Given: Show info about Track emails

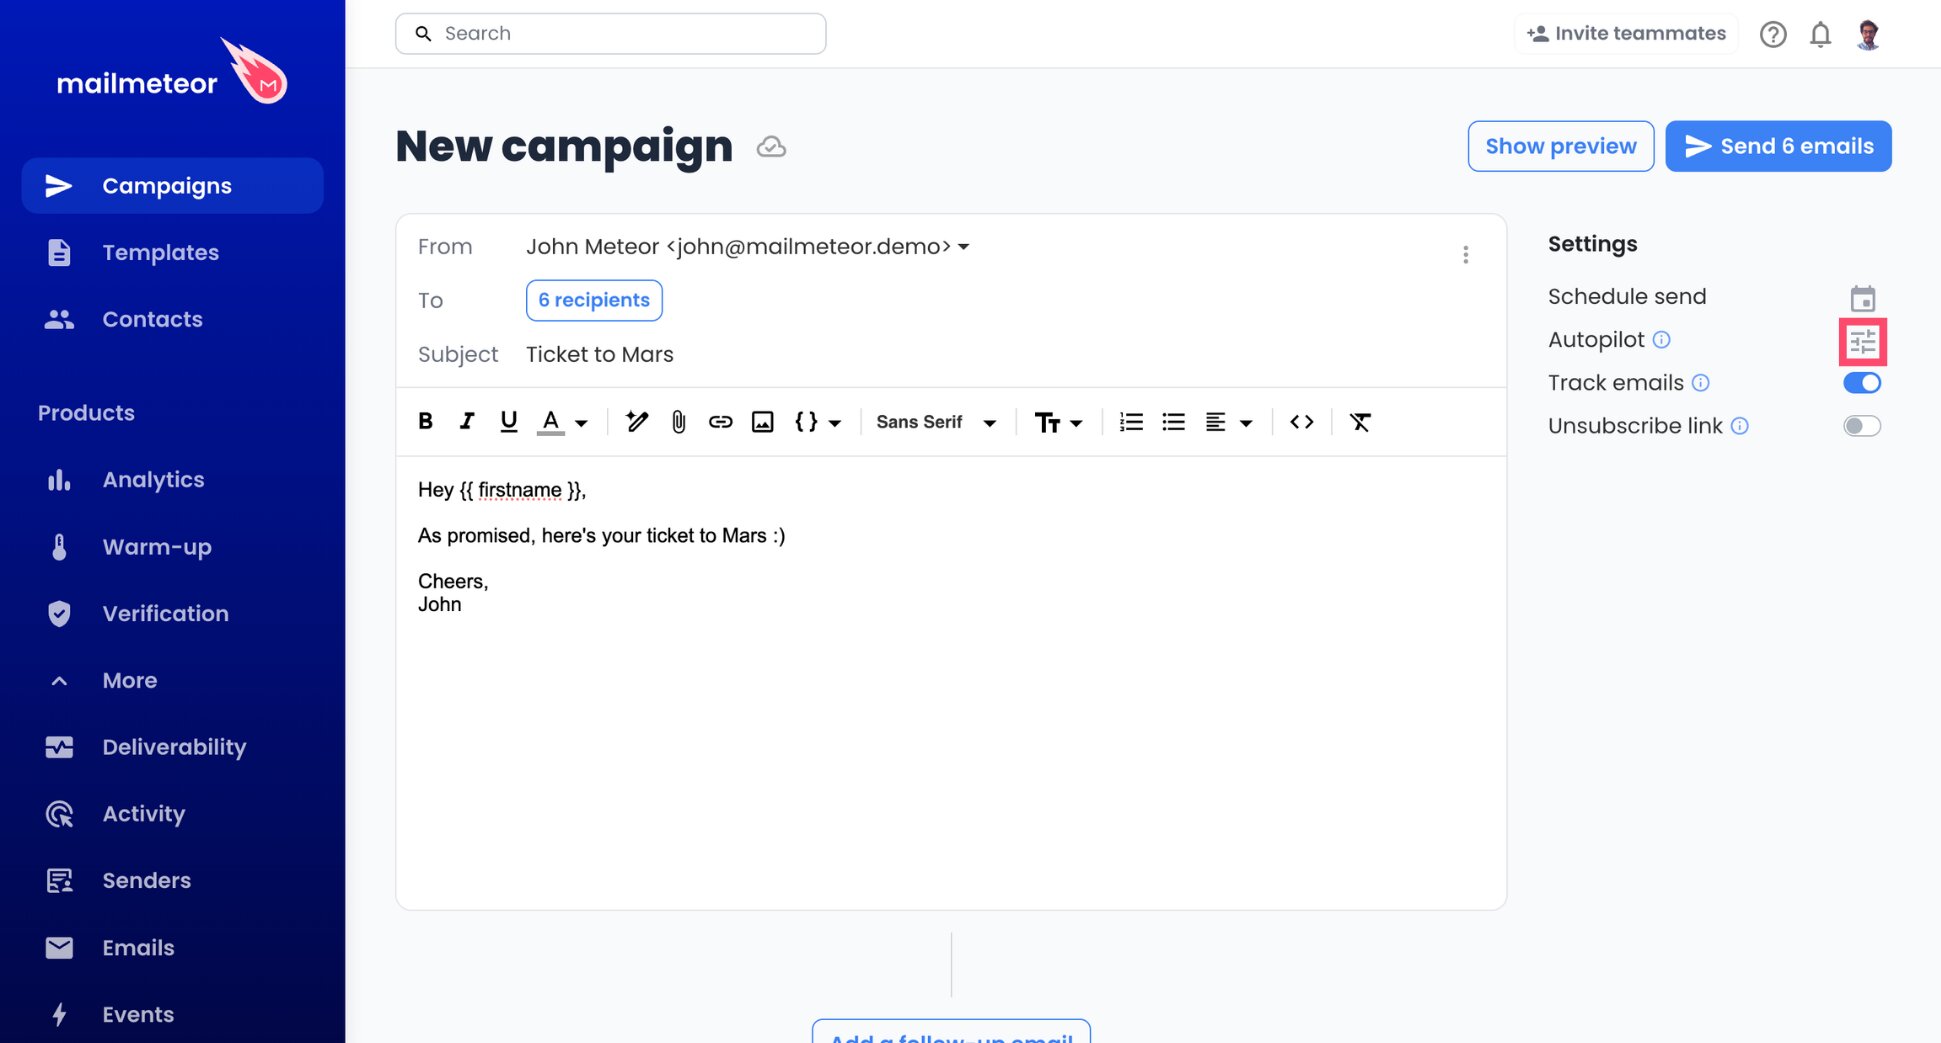Looking at the screenshot, I should [1701, 382].
